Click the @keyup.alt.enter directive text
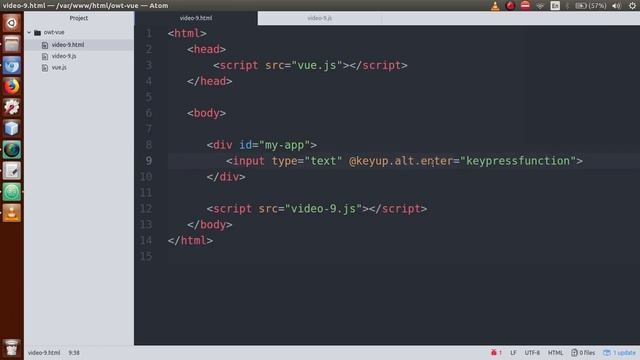Viewport: 640px width, 360px height. 401,161
